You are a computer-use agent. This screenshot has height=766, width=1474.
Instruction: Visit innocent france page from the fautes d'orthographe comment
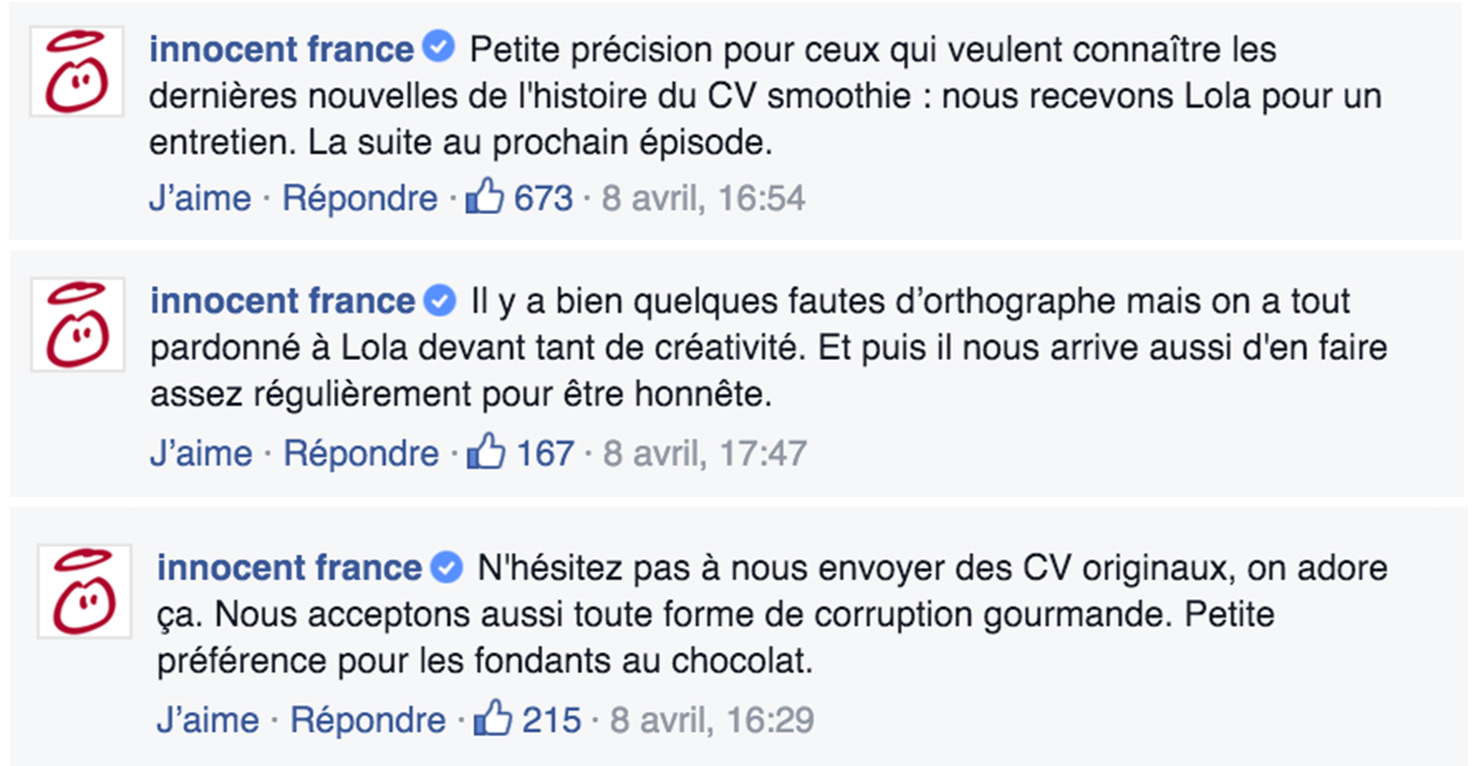[x=282, y=301]
